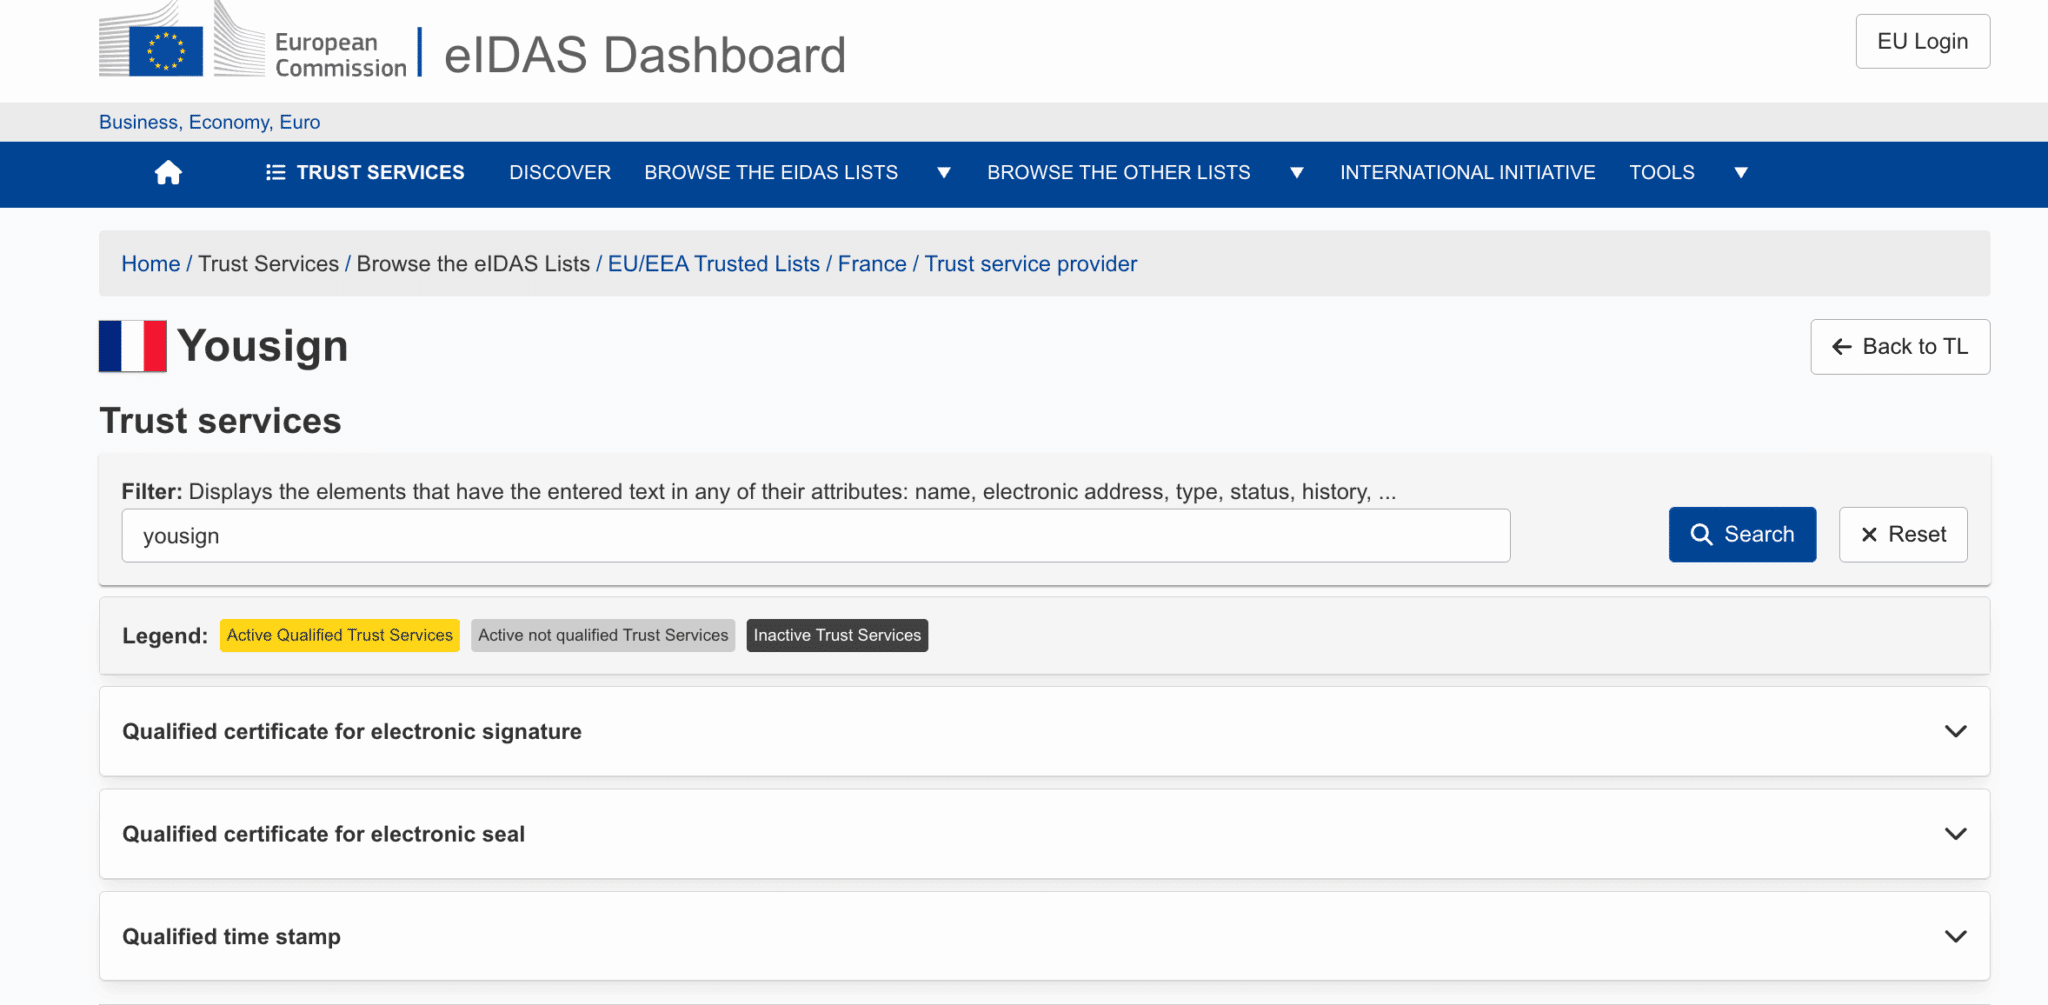Reset the filter with the Reset button
The height and width of the screenshot is (1005, 2048).
pos(1902,535)
